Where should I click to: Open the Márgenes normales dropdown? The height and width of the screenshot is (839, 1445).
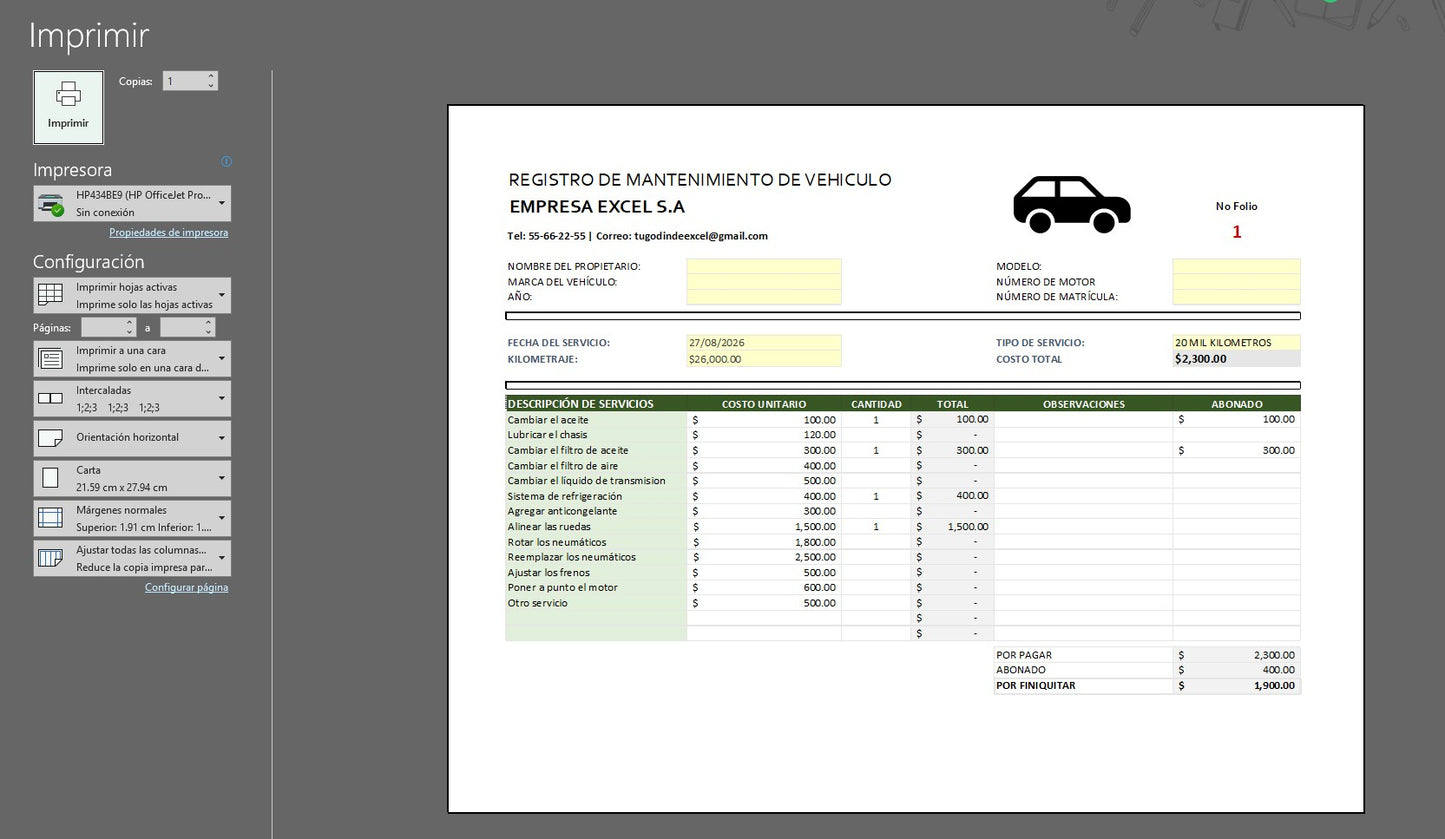[x=132, y=518]
